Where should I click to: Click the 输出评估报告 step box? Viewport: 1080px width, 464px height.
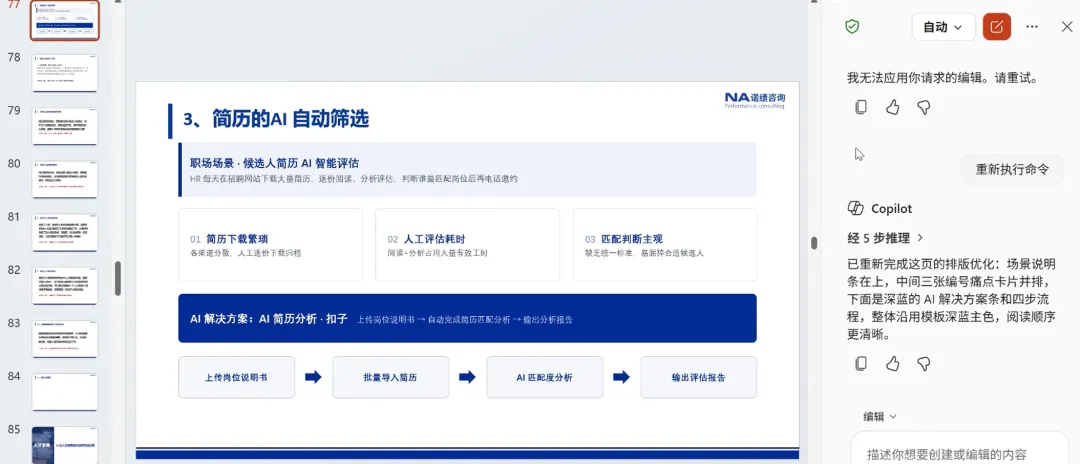698,377
